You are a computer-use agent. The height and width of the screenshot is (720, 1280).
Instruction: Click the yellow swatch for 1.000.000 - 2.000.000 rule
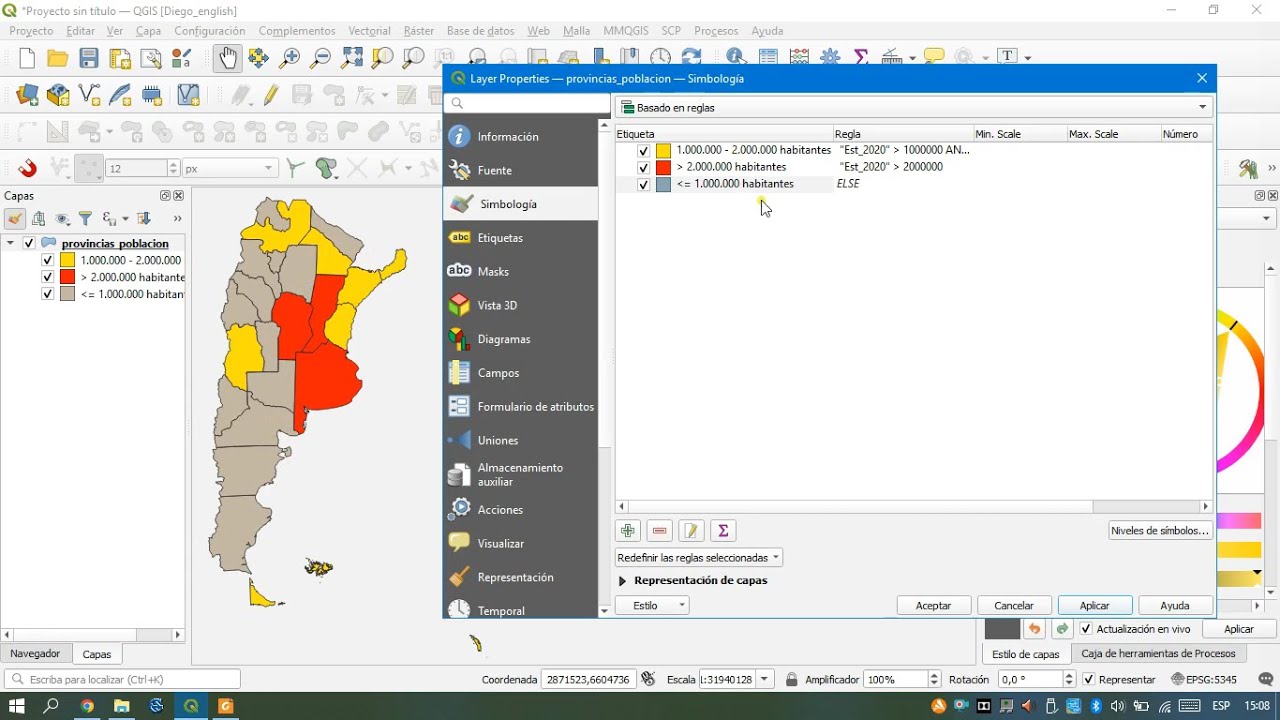[x=663, y=151]
